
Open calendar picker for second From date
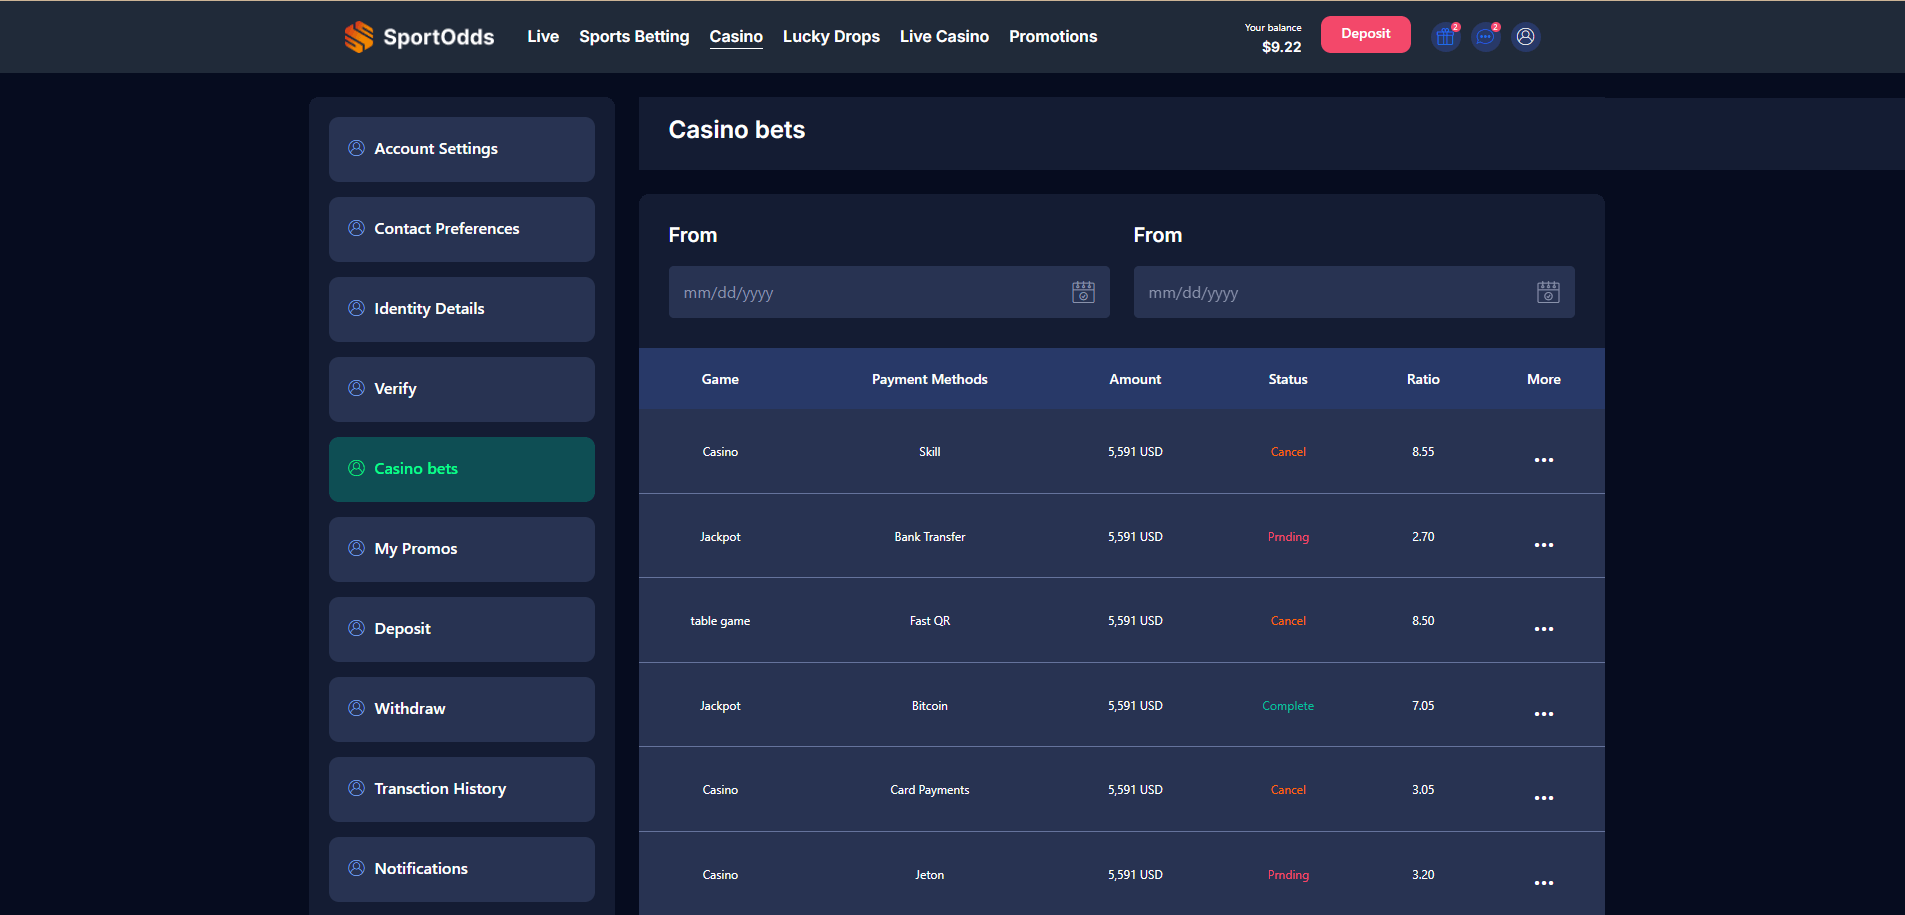point(1548,292)
